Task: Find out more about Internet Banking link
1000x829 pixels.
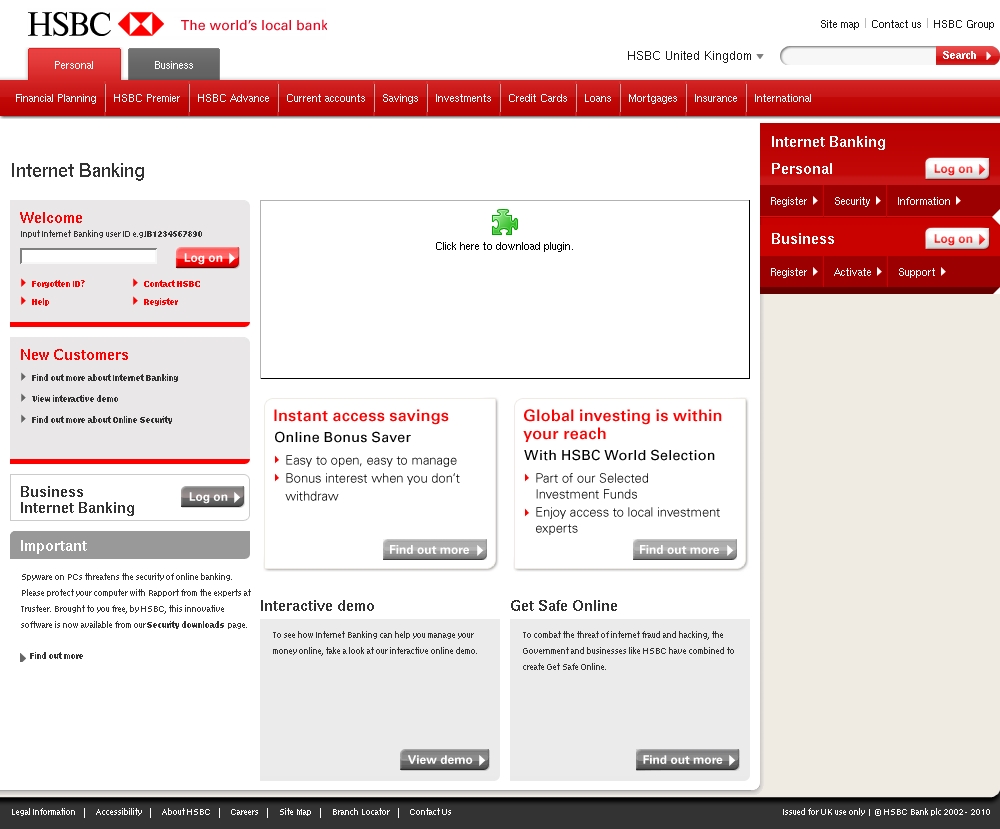Action: 105,378
